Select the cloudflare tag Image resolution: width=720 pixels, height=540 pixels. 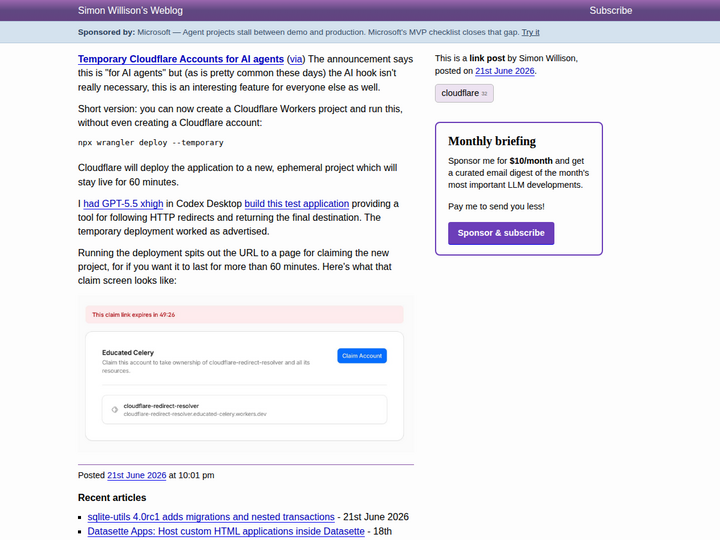click(x=464, y=93)
